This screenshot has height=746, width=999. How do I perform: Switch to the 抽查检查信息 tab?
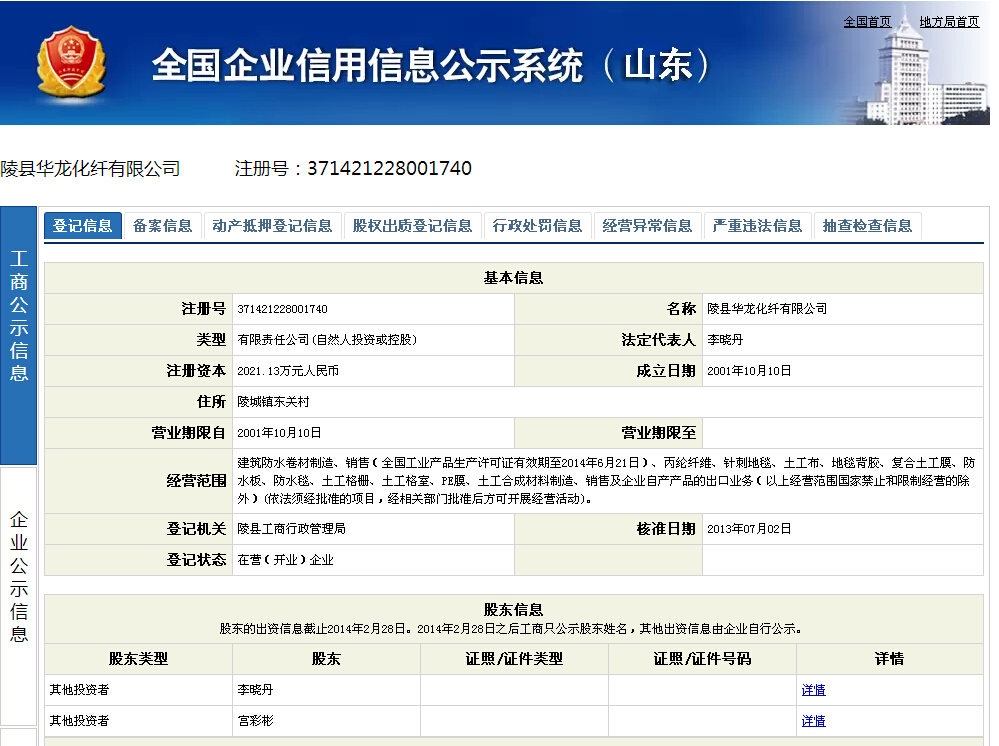coord(867,226)
